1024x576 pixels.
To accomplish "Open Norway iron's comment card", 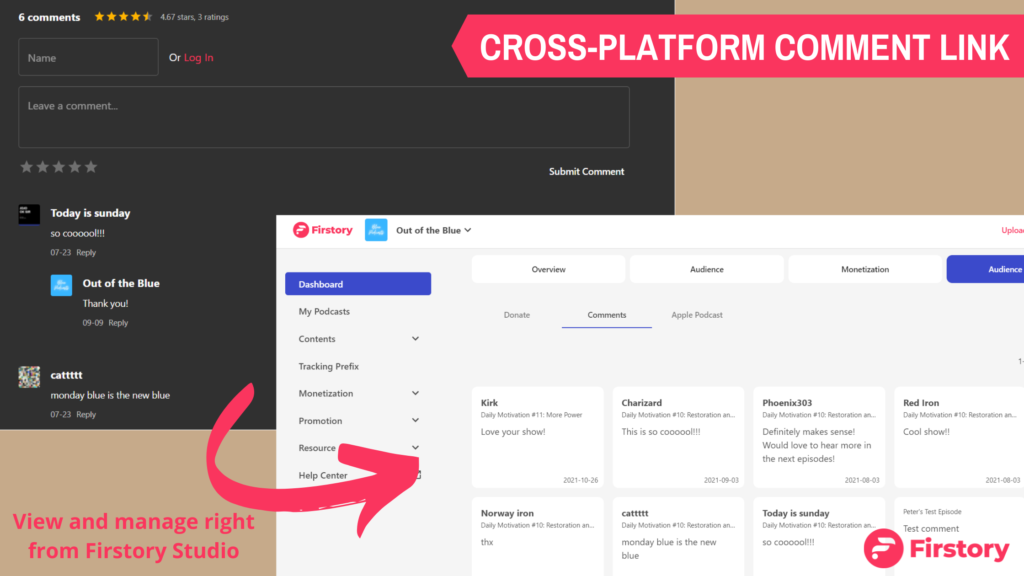I will pos(537,537).
